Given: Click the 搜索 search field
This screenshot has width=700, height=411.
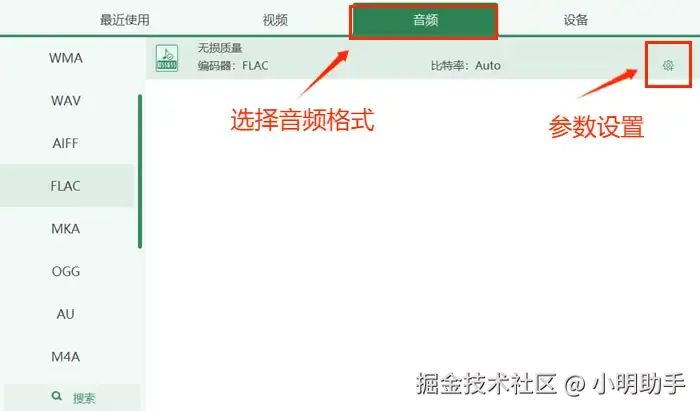Looking at the screenshot, I should [72, 397].
